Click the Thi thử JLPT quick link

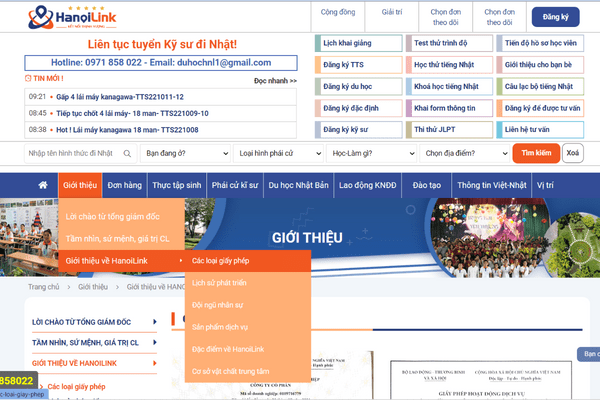449,130
